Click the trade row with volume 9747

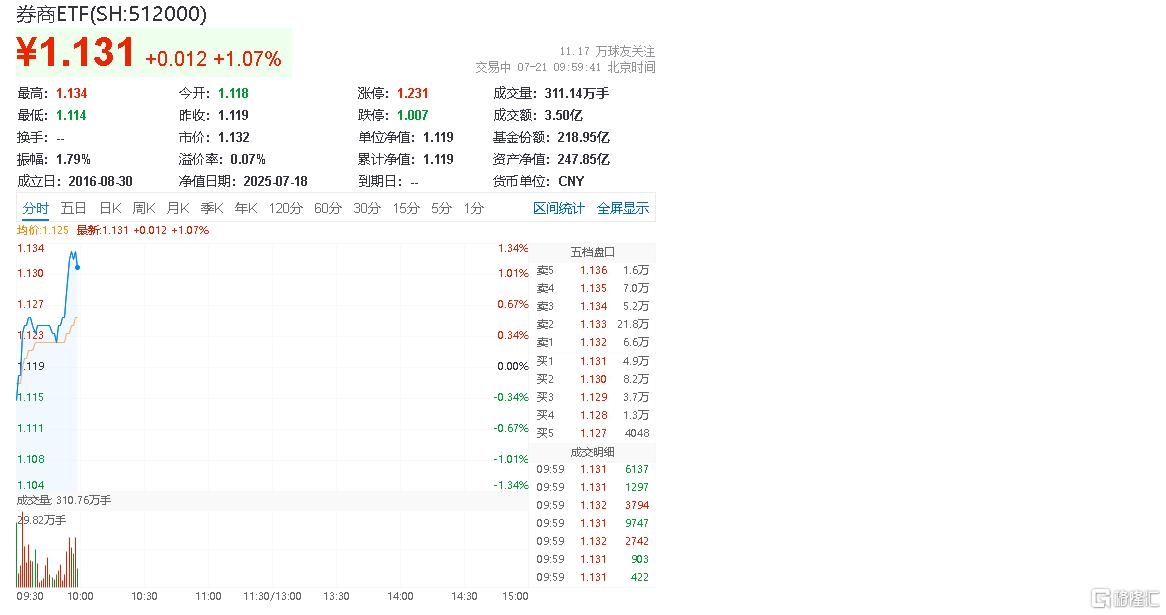pos(593,523)
